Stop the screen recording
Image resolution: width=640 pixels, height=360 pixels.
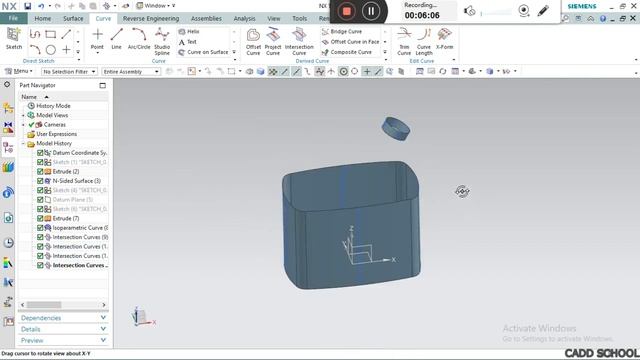pos(347,11)
